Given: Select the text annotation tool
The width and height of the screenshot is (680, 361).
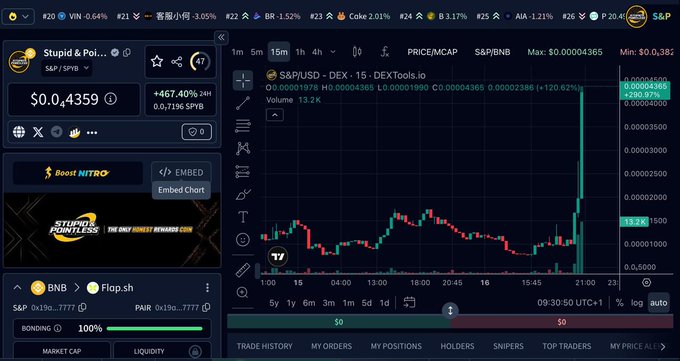Looking at the screenshot, I should (x=243, y=217).
